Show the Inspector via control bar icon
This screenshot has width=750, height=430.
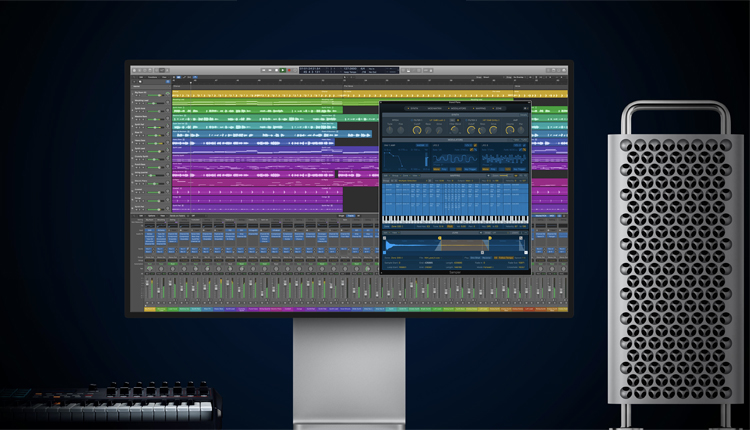click(x=139, y=70)
